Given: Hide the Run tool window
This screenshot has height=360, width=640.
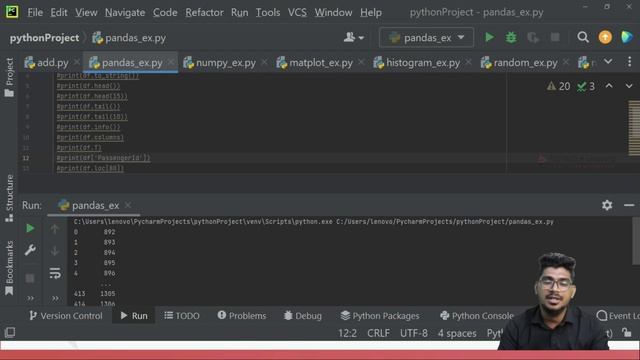Looking at the screenshot, I should pos(629,205).
